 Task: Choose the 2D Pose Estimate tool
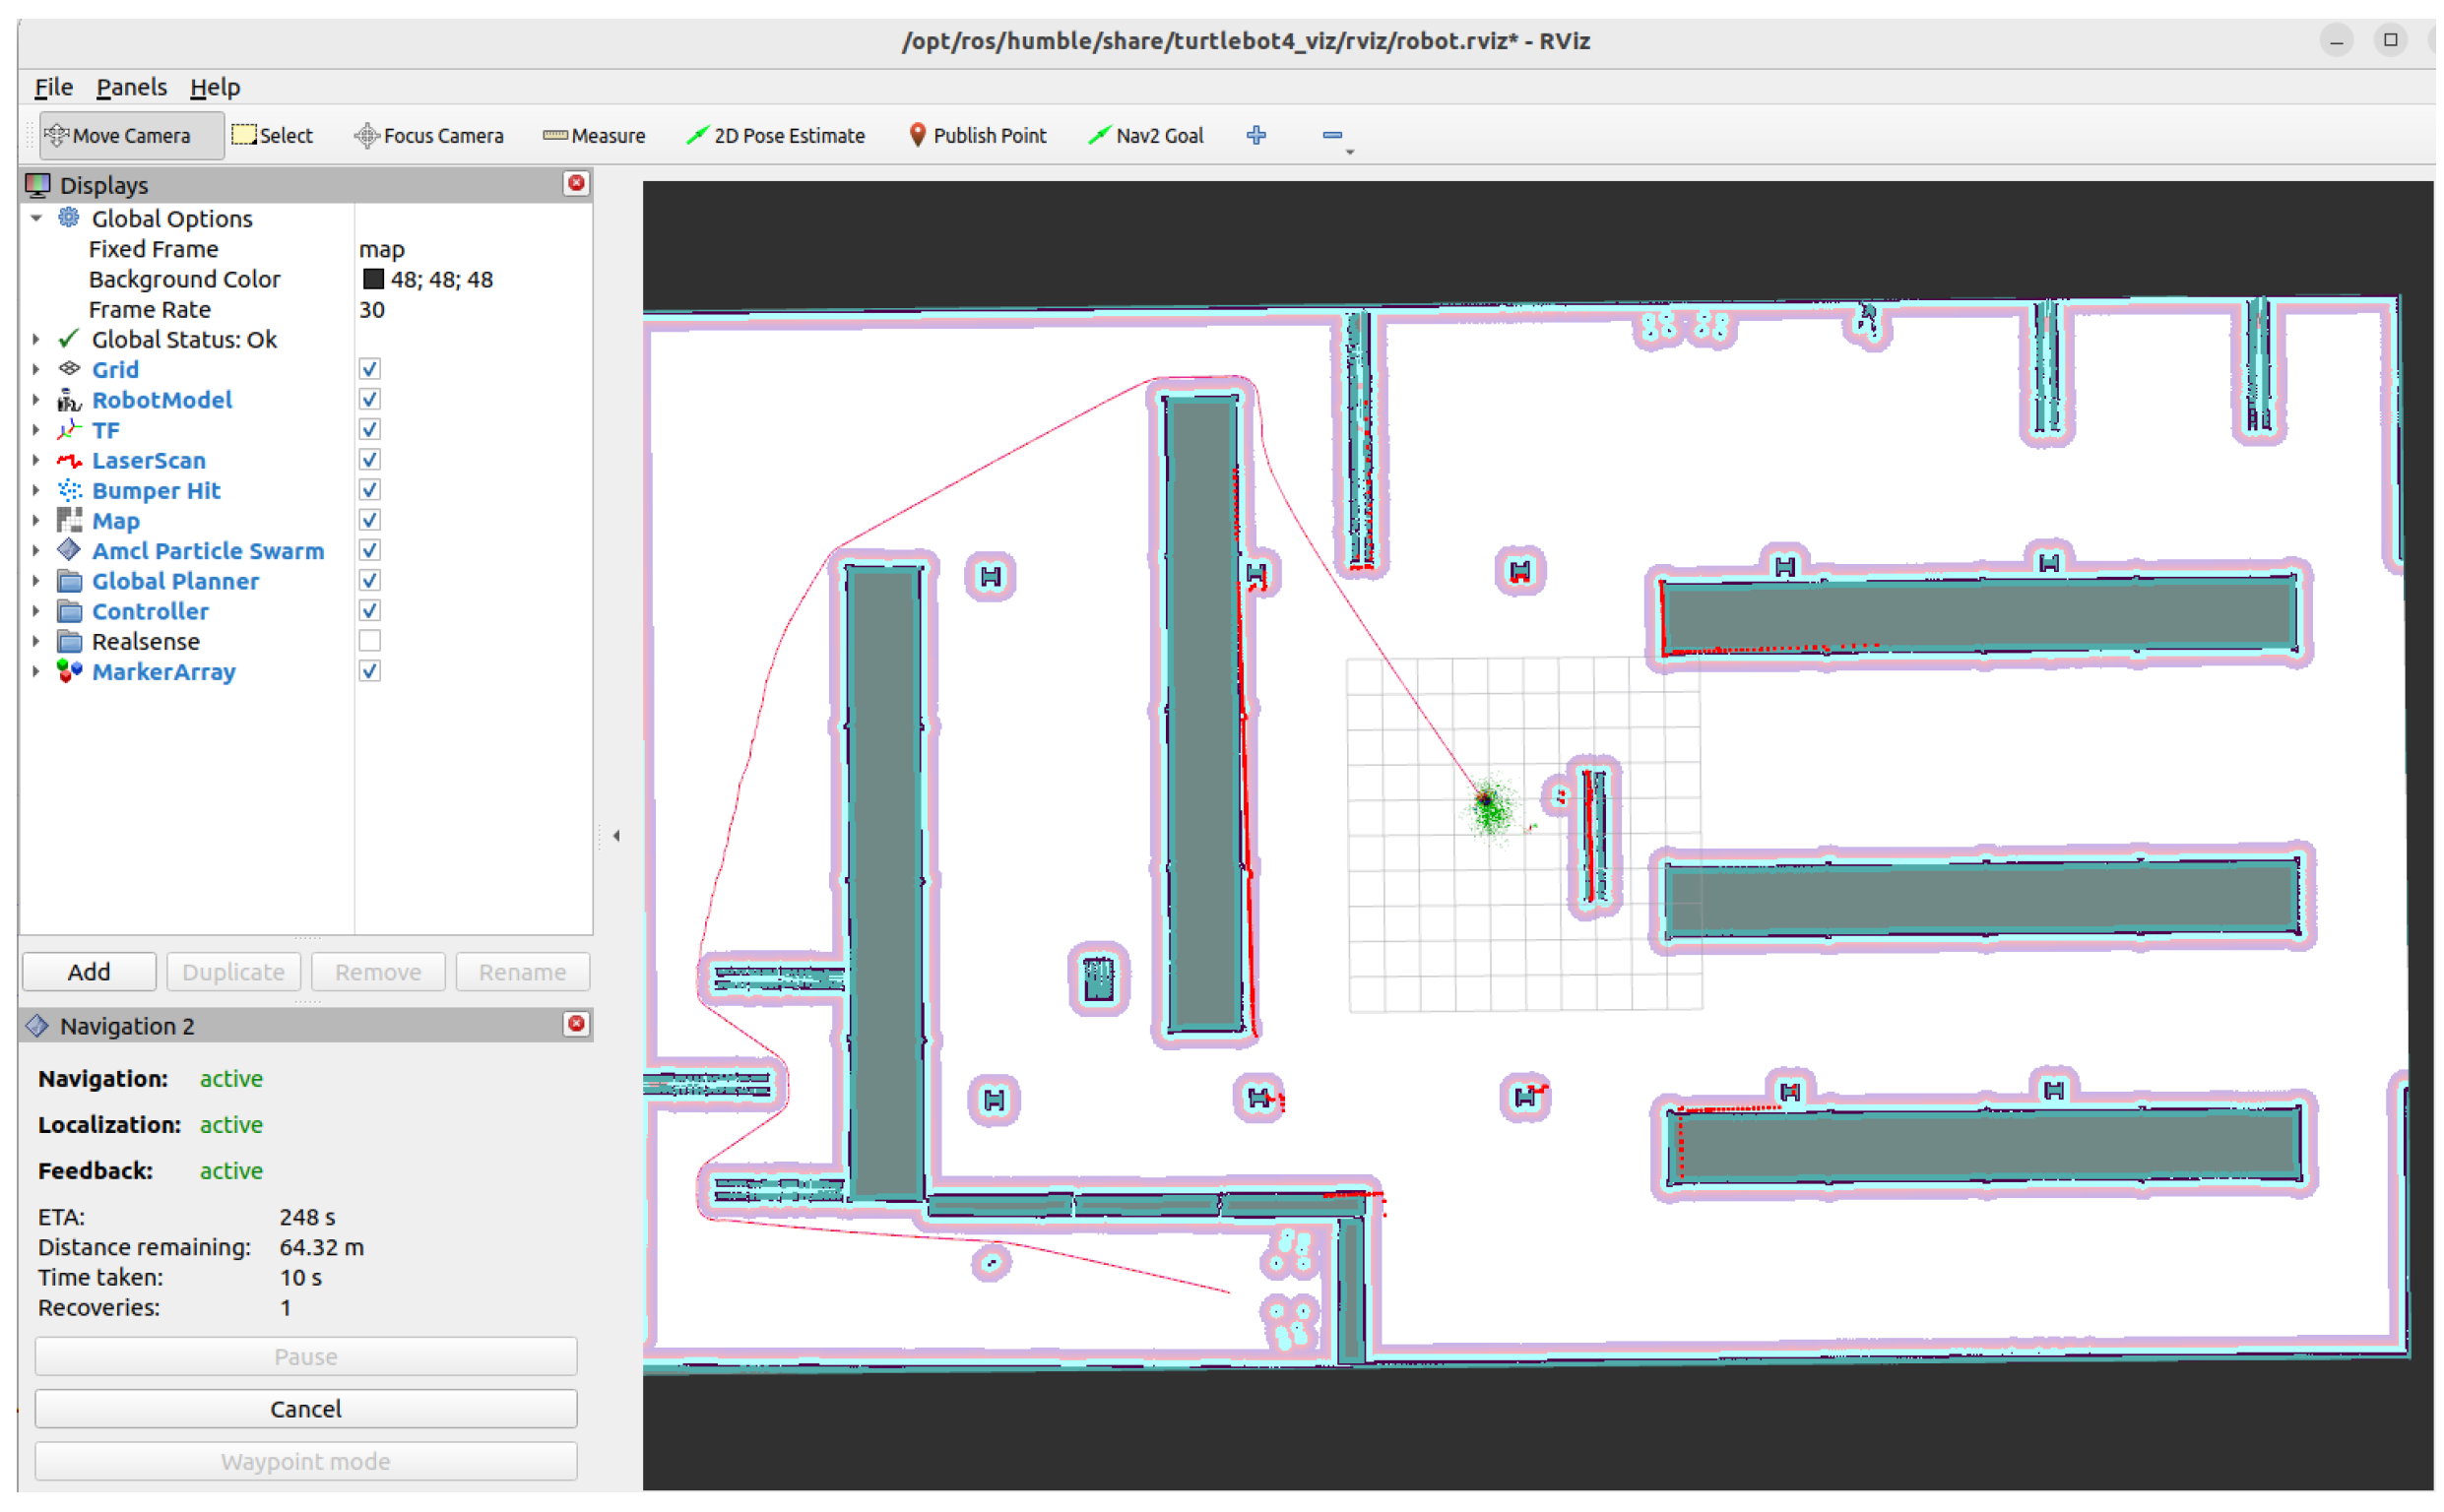coord(775,135)
